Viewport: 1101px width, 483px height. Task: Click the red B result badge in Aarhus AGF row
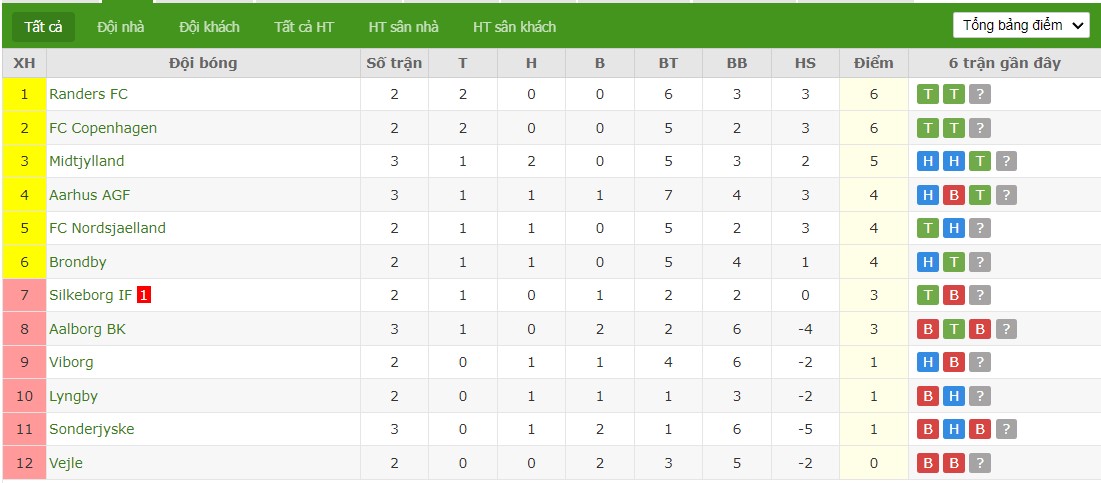click(x=954, y=194)
